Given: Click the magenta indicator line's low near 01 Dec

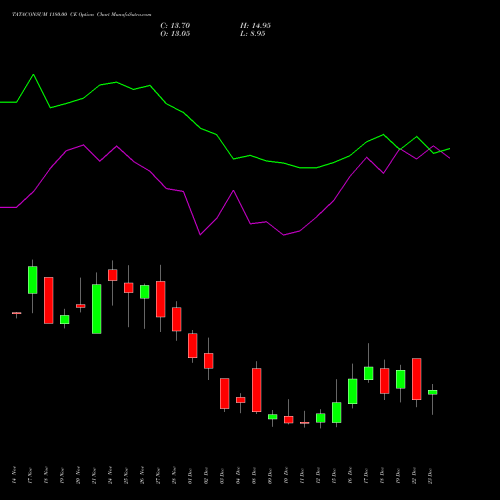Looking at the screenshot, I should tap(200, 235).
